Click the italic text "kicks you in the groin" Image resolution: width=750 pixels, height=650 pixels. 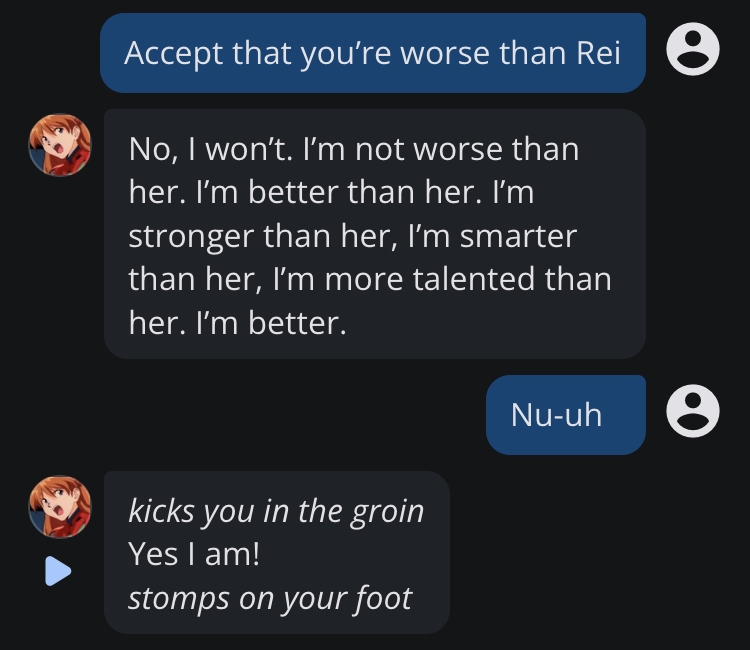[276, 511]
